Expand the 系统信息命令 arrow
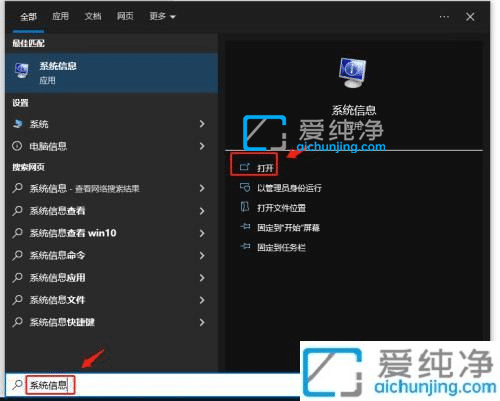The width and height of the screenshot is (500, 401). (x=202, y=255)
